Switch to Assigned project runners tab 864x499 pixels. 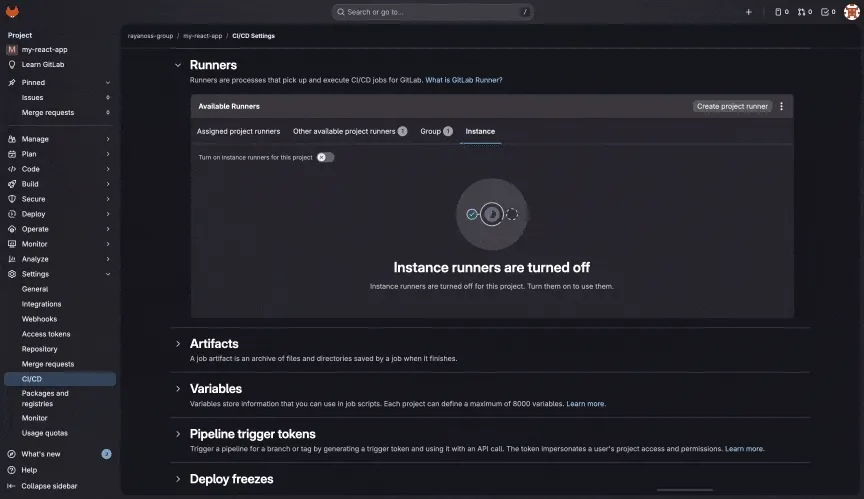(238, 131)
